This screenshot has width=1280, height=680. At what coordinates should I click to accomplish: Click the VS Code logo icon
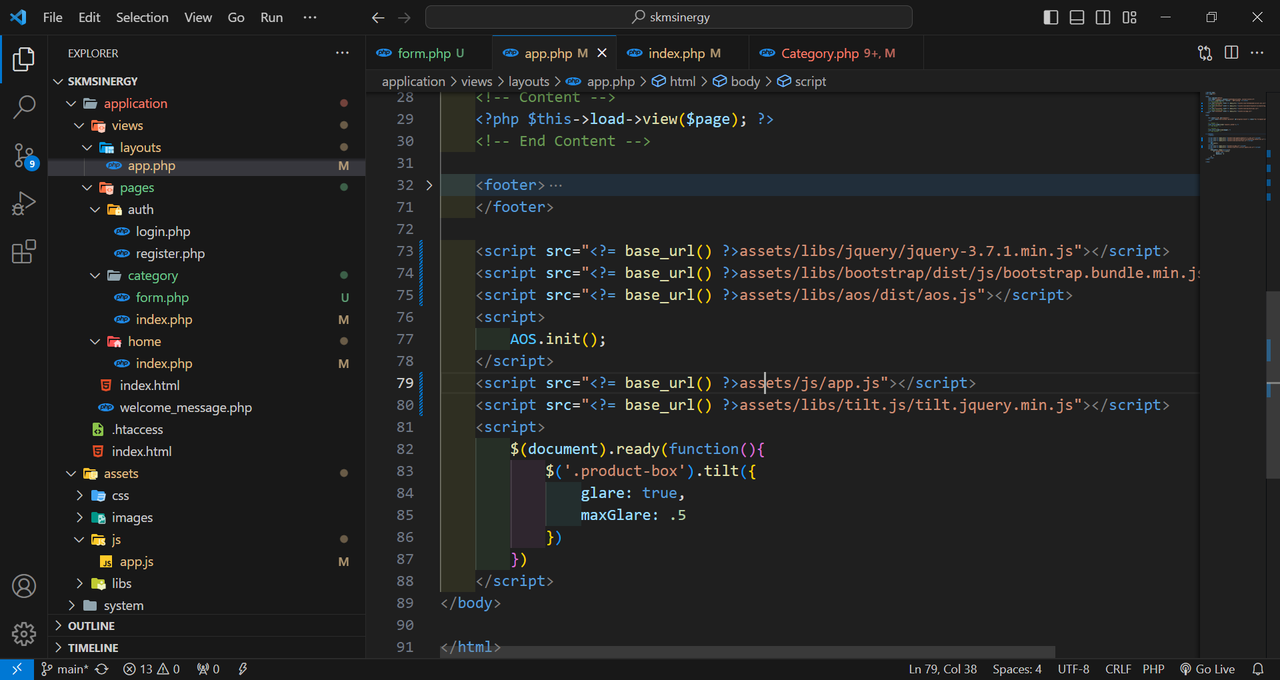(18, 17)
